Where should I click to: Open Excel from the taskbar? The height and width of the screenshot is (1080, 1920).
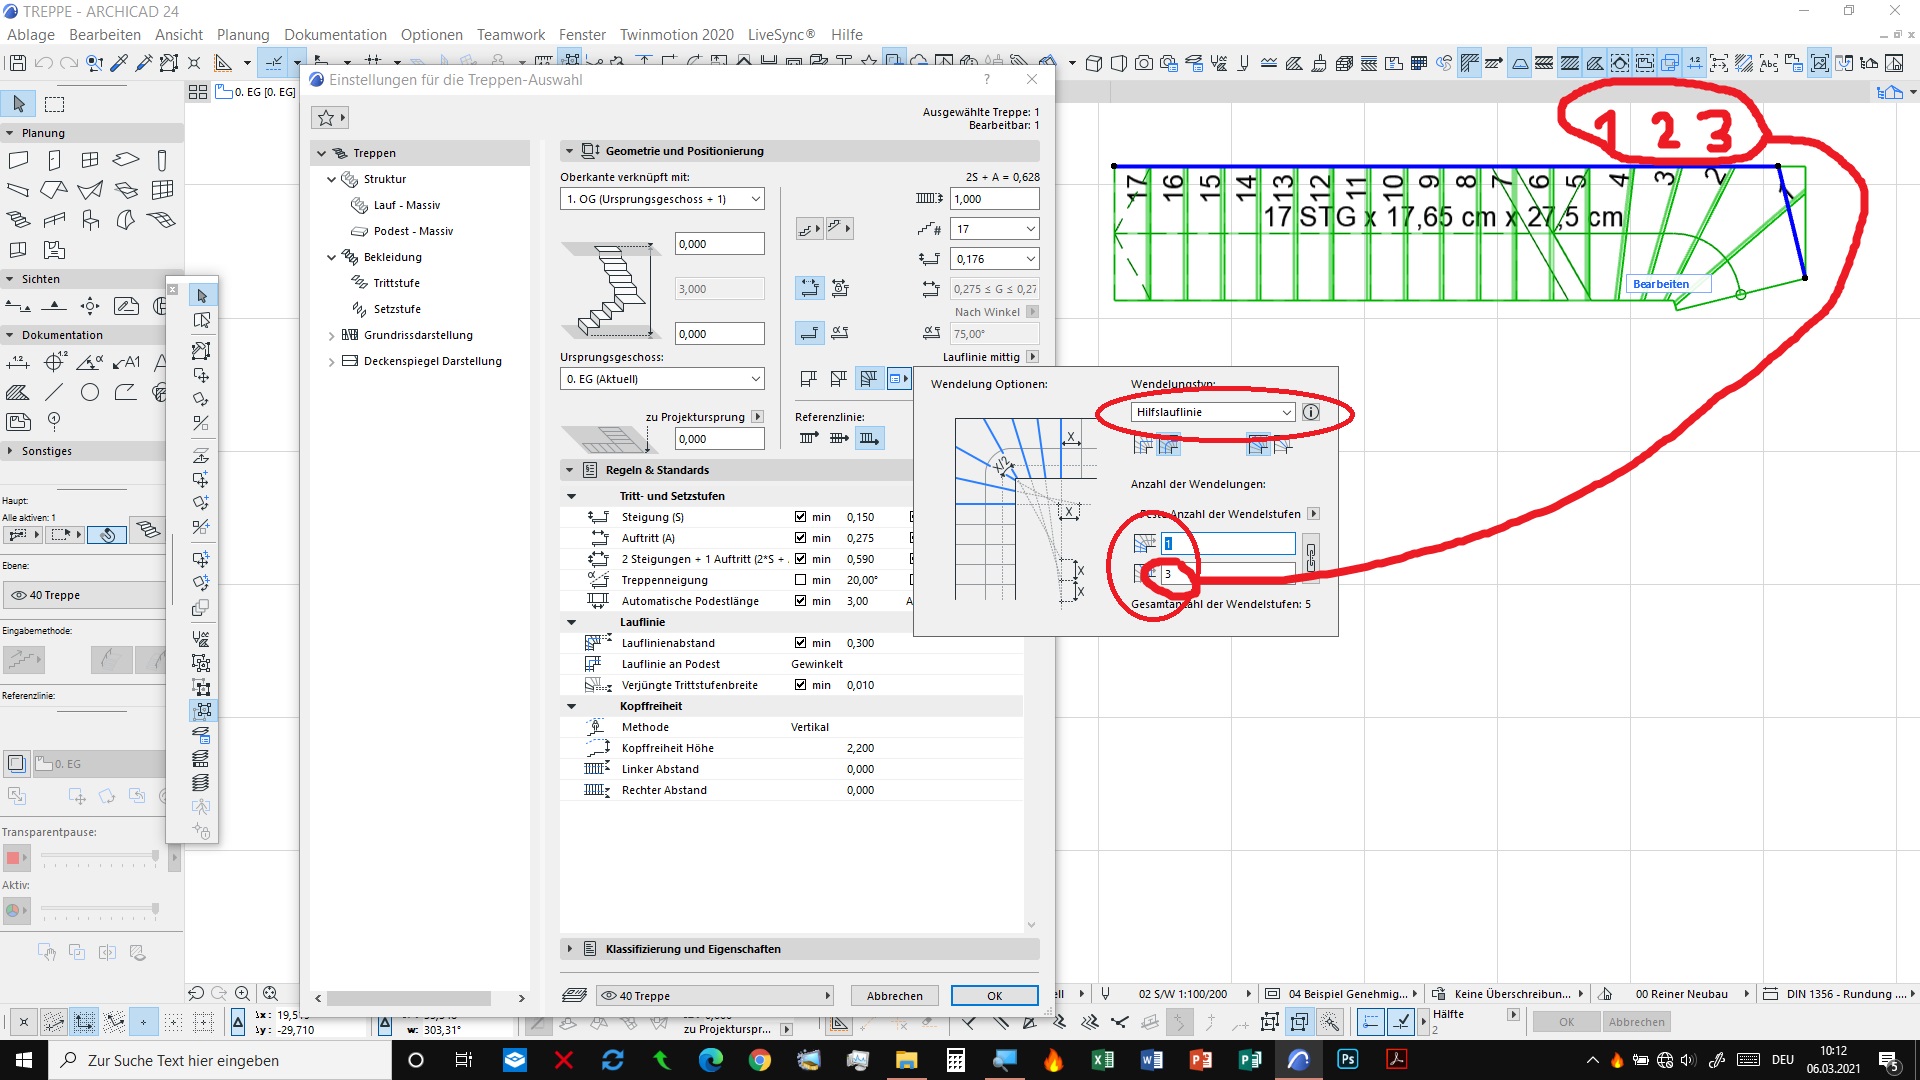[x=1103, y=1060]
